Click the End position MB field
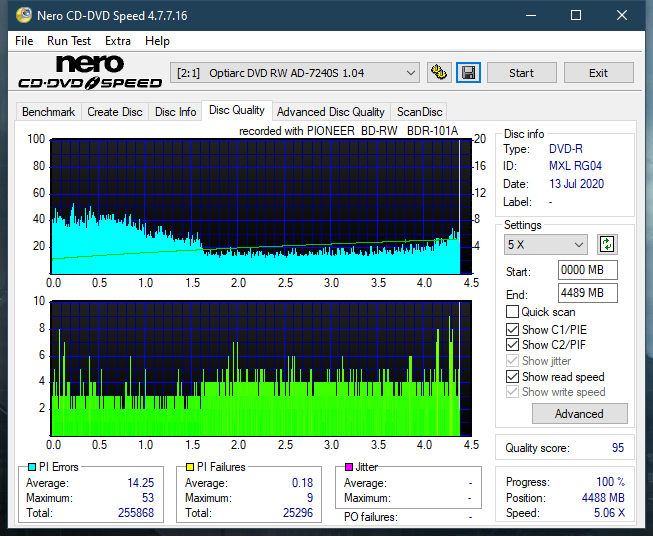The width and height of the screenshot is (653, 536). coord(587,293)
